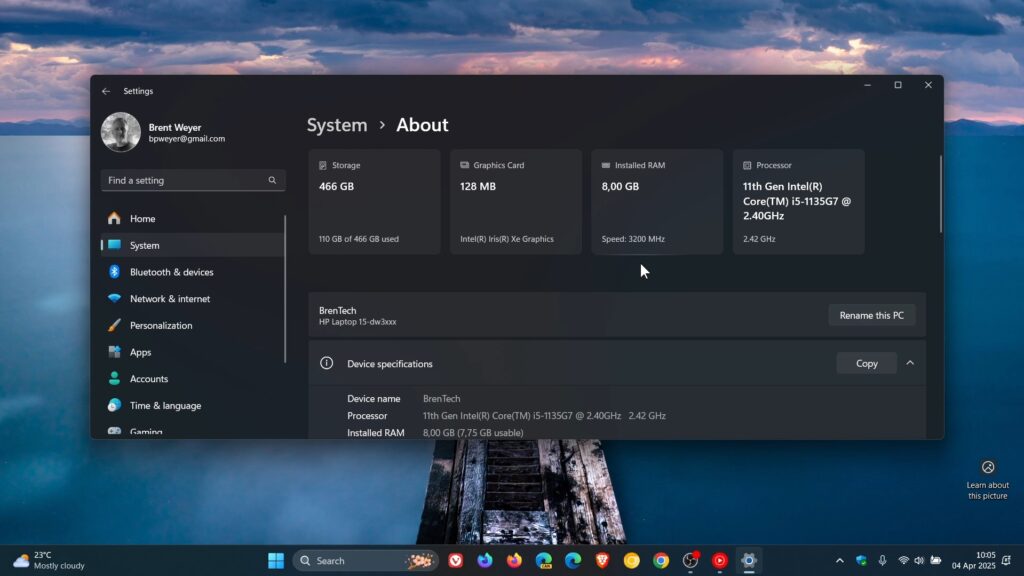
Task: Open Network & internet settings
Action: pyautogui.click(x=193, y=299)
